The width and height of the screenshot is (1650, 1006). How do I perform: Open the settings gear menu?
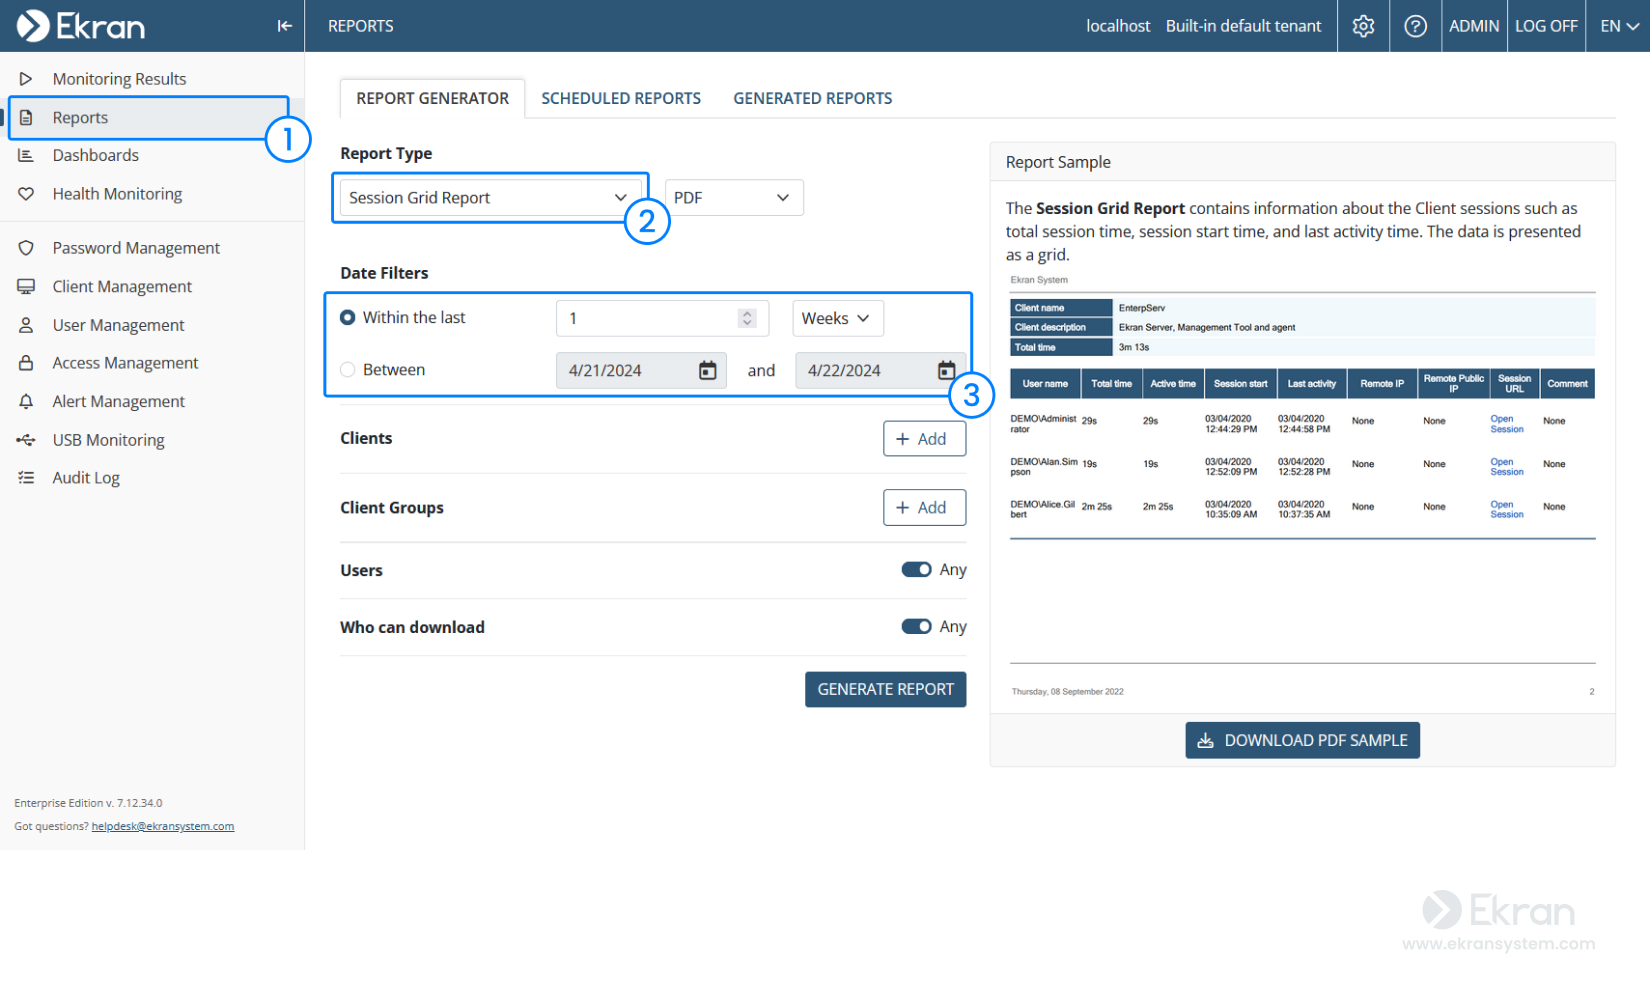(1363, 26)
